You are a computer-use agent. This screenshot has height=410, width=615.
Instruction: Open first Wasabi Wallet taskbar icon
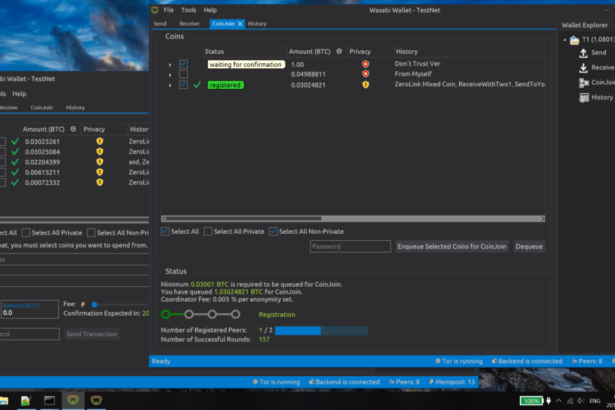point(73,400)
